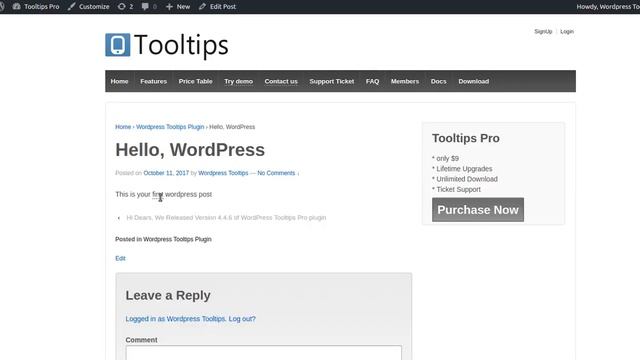Click the Login link
The width and height of the screenshot is (640, 360).
coord(567,31)
